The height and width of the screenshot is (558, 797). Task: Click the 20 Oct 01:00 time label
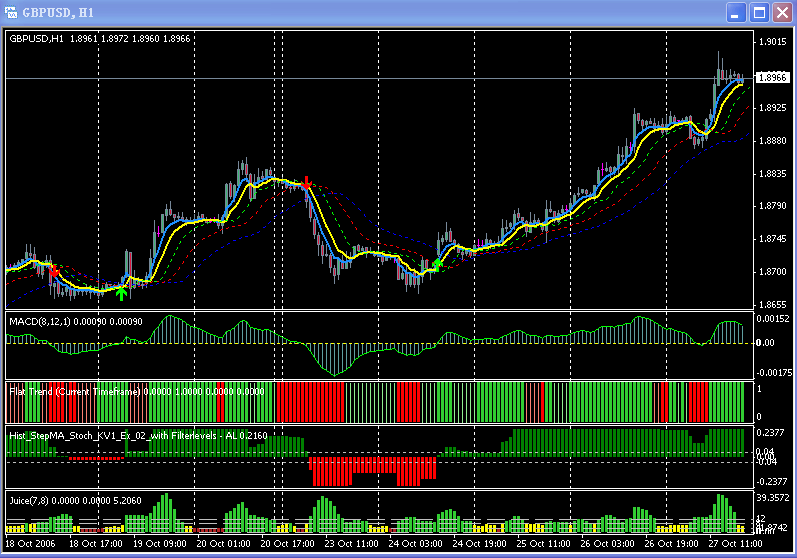click(224, 544)
